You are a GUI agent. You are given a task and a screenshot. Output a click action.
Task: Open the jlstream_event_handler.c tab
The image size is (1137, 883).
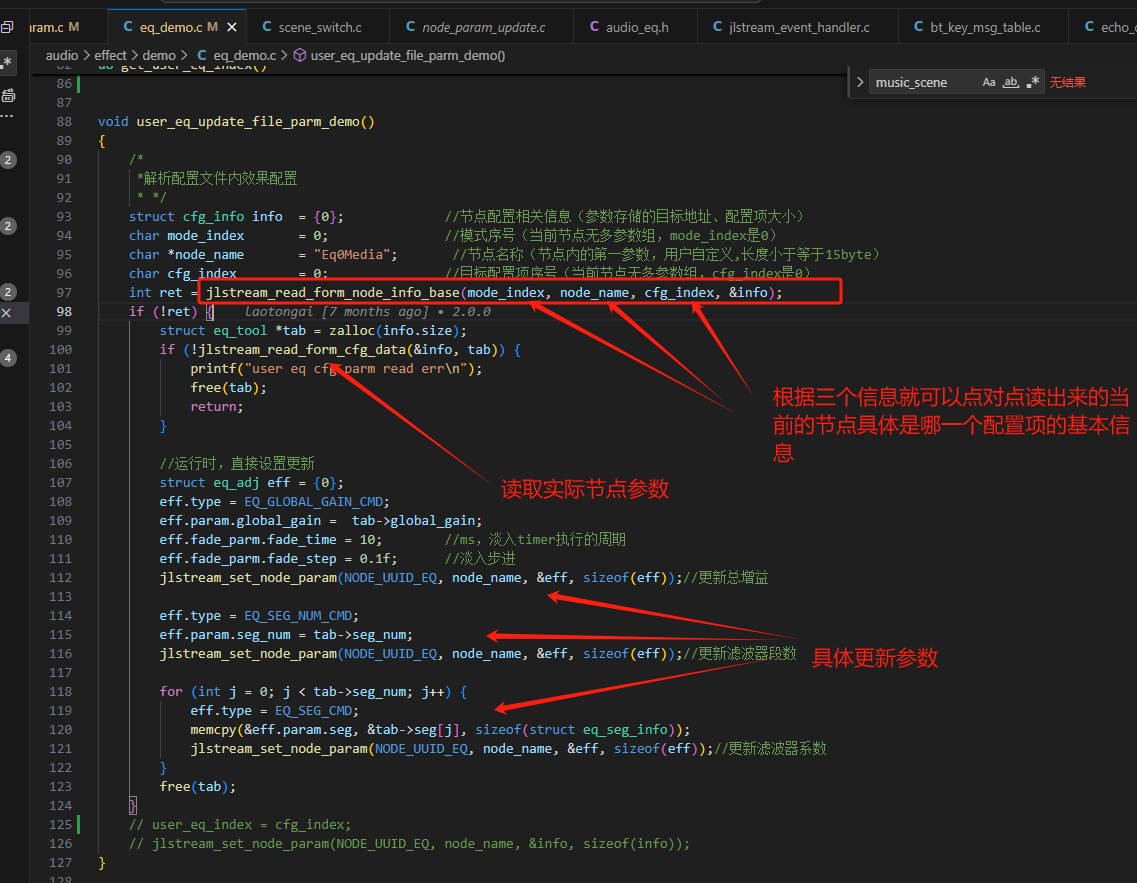(x=791, y=27)
